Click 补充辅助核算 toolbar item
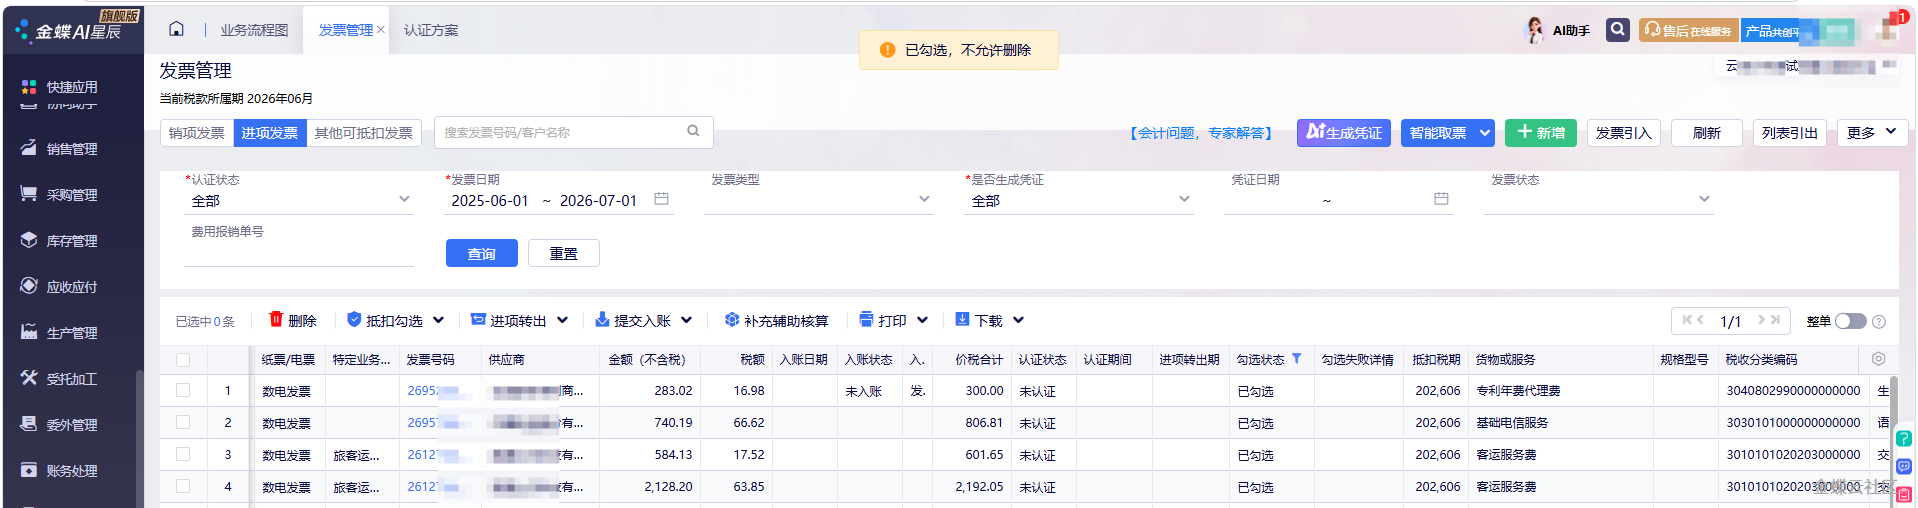 [x=776, y=320]
